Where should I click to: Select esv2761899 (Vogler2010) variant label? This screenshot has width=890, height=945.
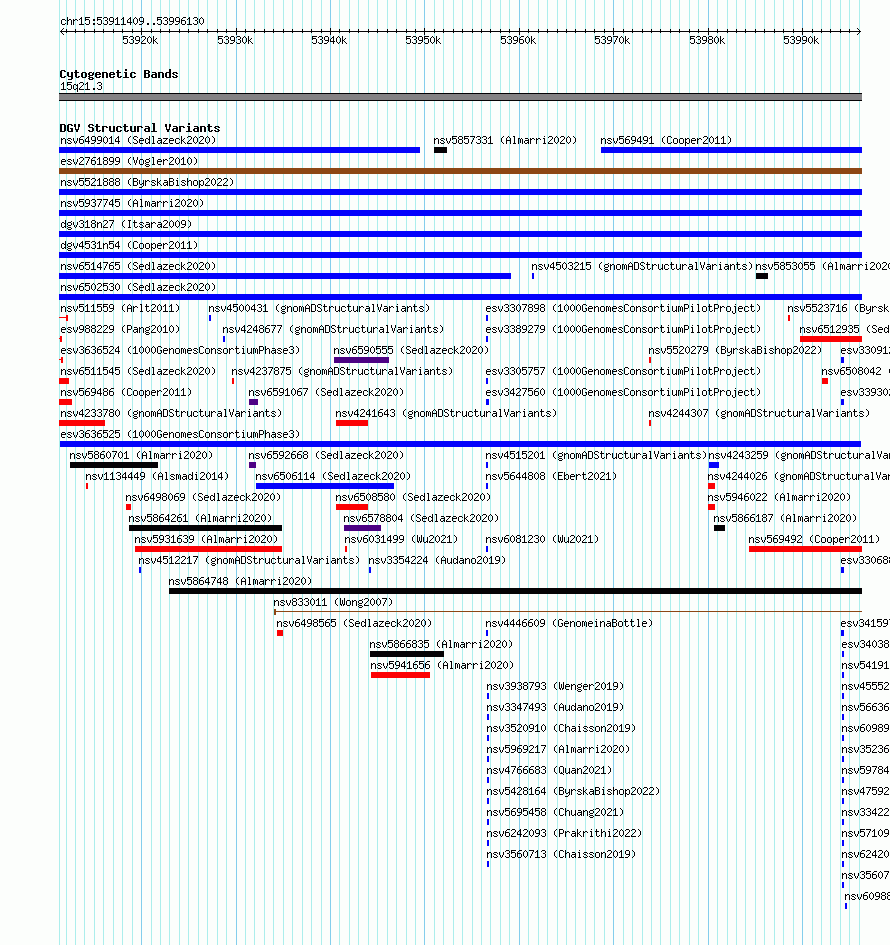(x=129, y=162)
